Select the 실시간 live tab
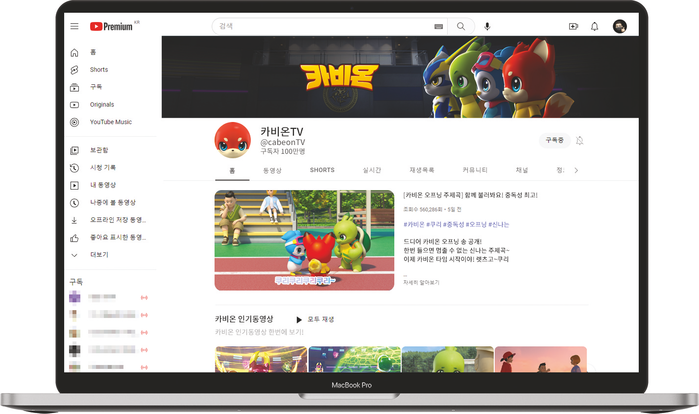Screen dimensions: 699x414 tap(372, 170)
